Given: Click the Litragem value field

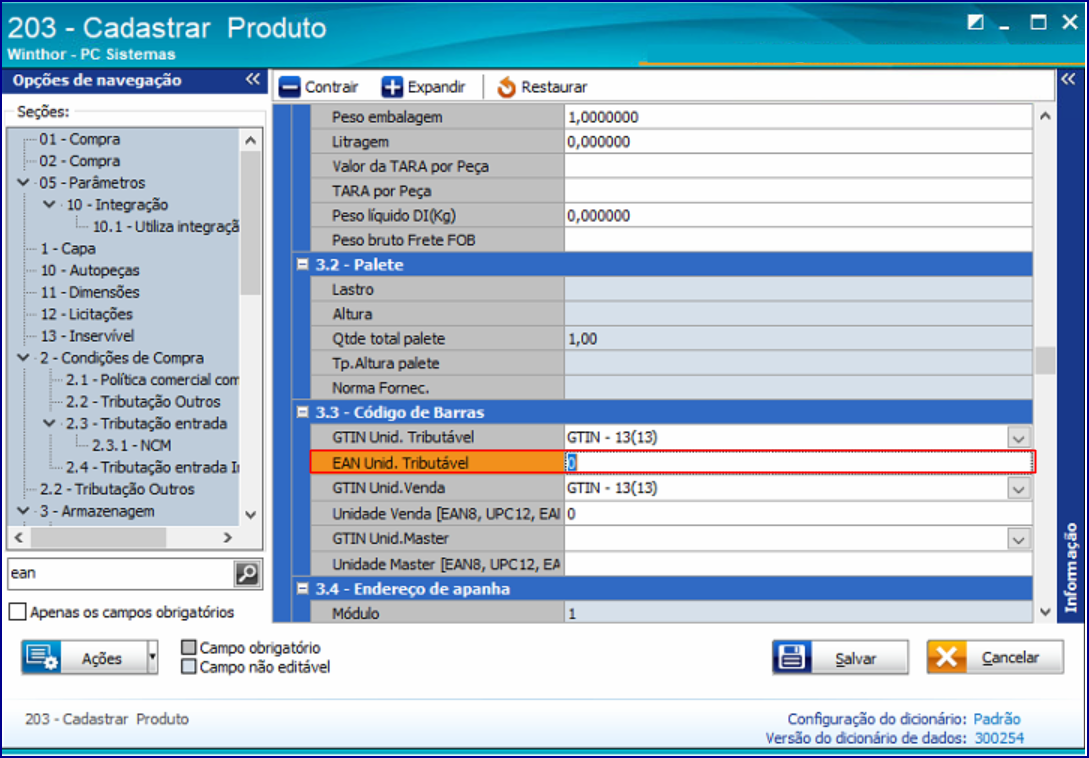Looking at the screenshot, I should pos(799,142).
